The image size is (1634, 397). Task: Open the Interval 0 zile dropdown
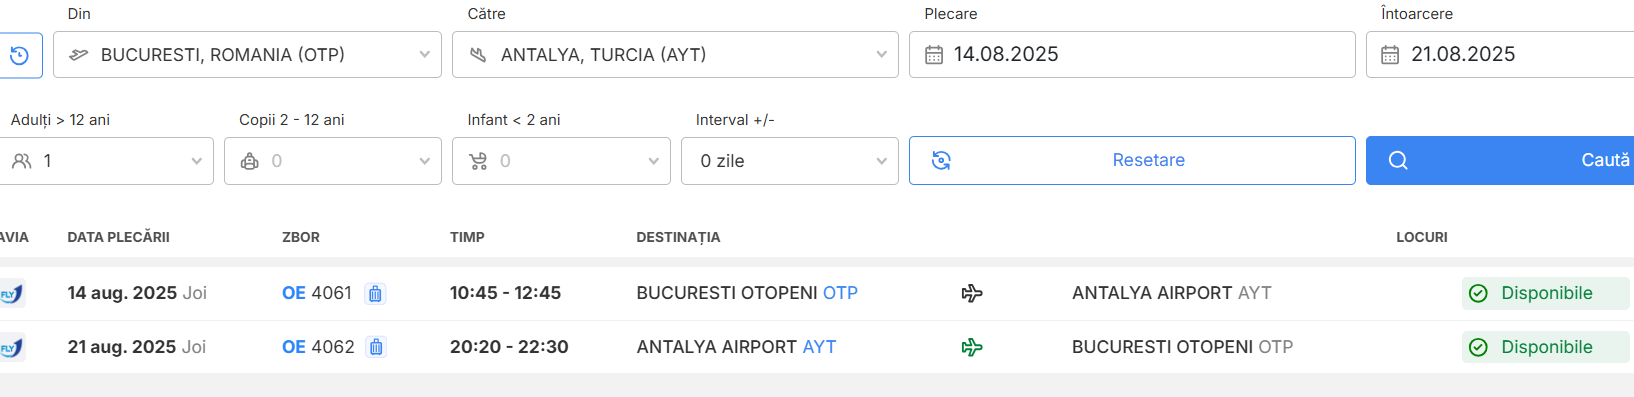[790, 161]
